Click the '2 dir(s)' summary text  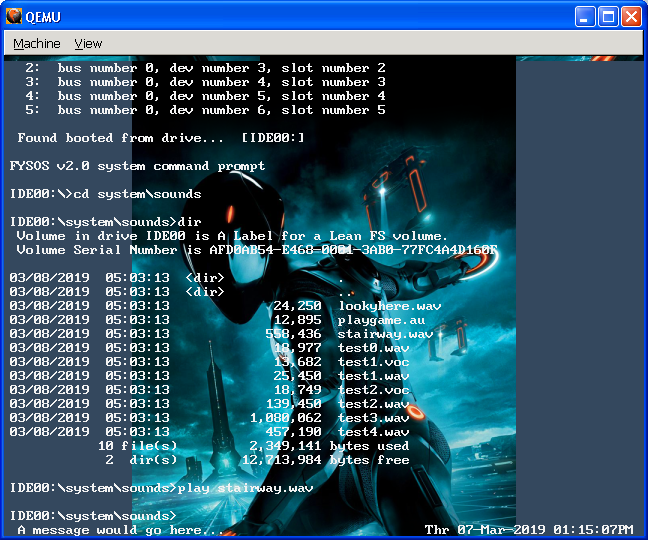(x=141, y=460)
